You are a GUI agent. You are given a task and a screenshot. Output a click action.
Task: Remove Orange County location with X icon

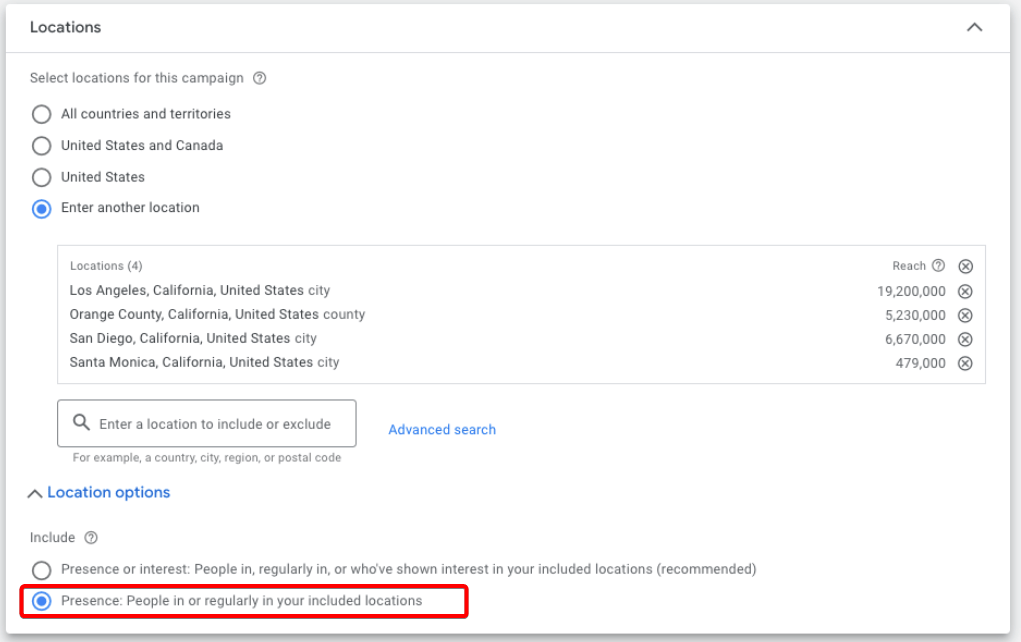965,315
